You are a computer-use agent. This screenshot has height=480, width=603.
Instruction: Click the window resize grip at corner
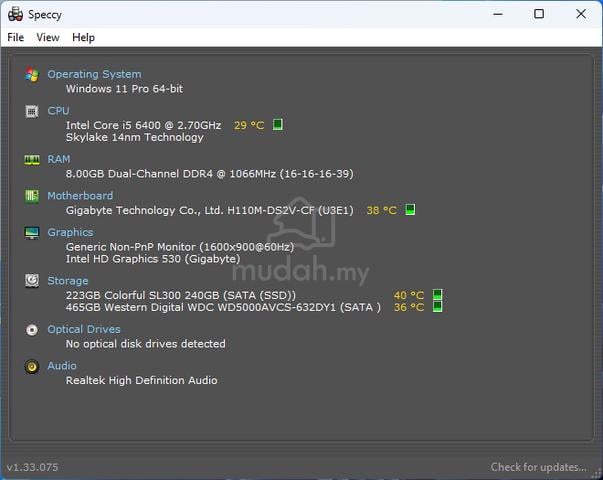[x=597, y=474]
